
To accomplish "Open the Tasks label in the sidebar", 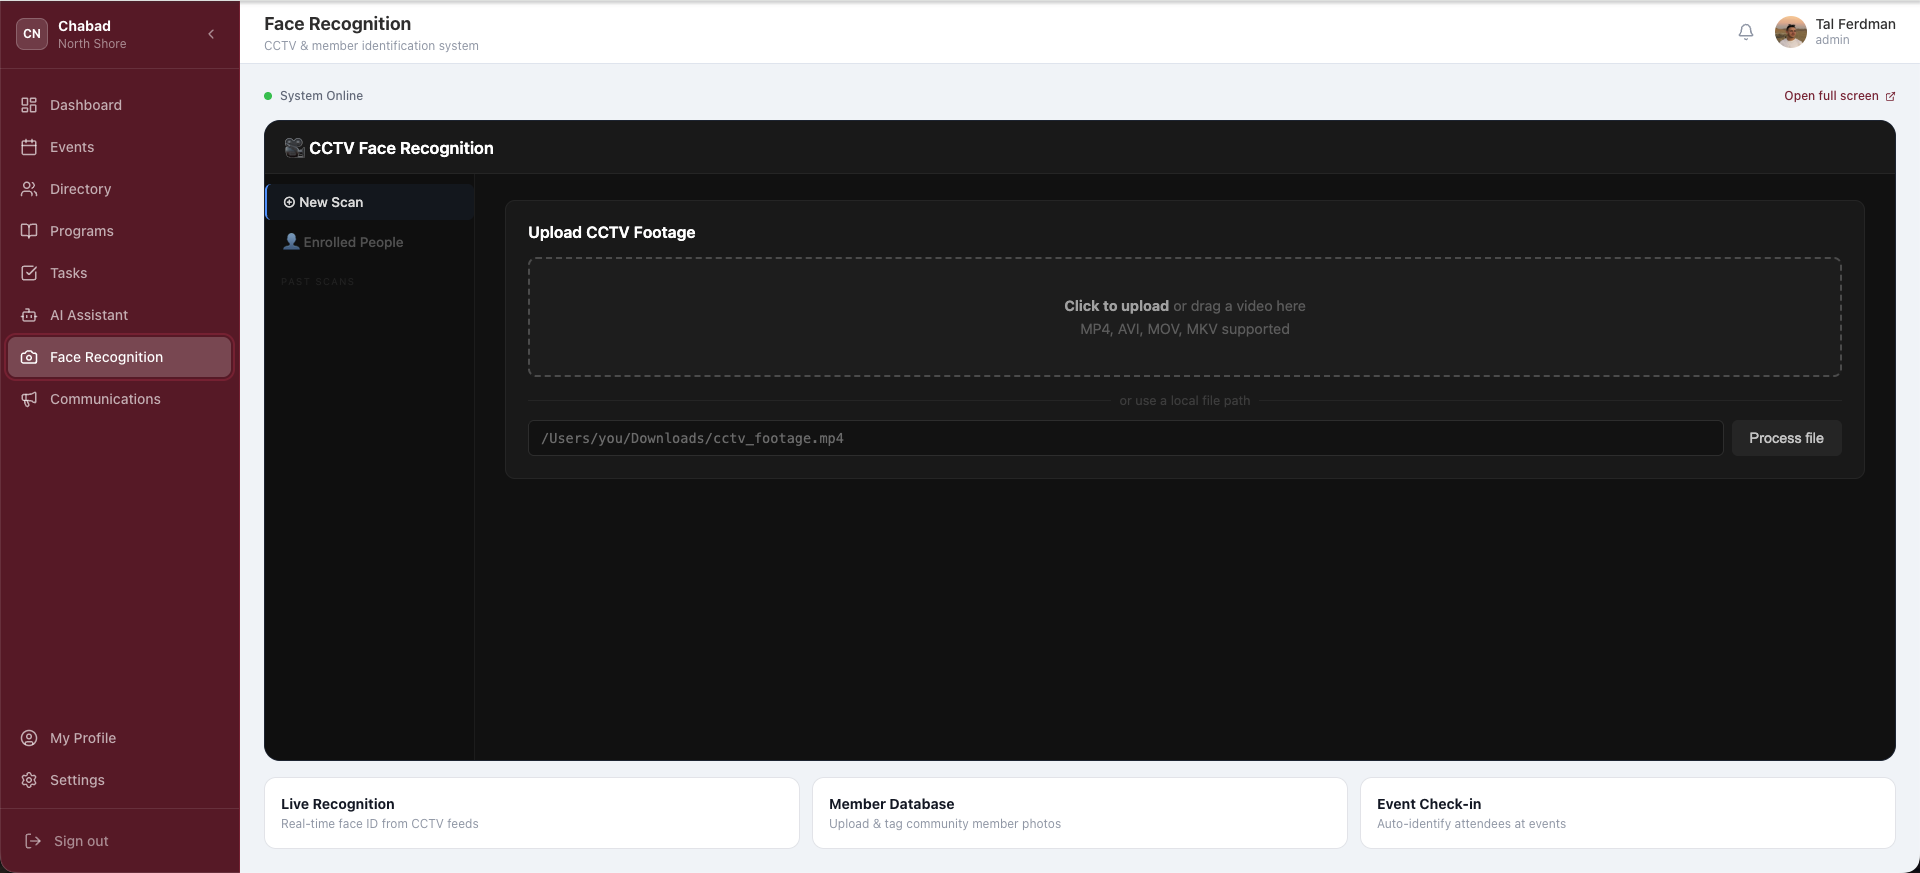I will (69, 273).
